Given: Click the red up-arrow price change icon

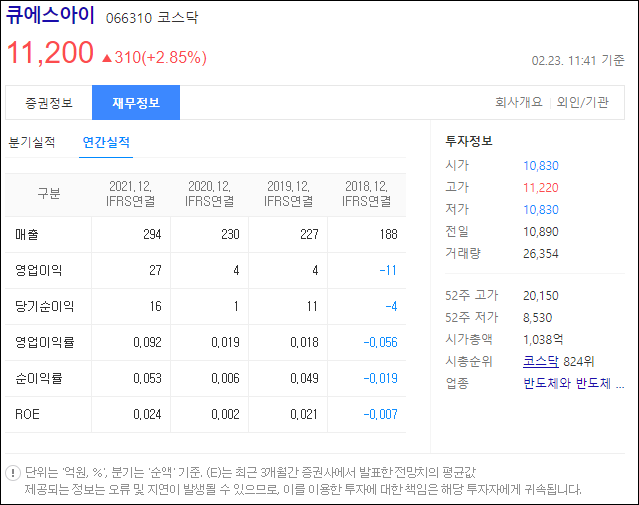Looking at the screenshot, I should coord(107,58).
